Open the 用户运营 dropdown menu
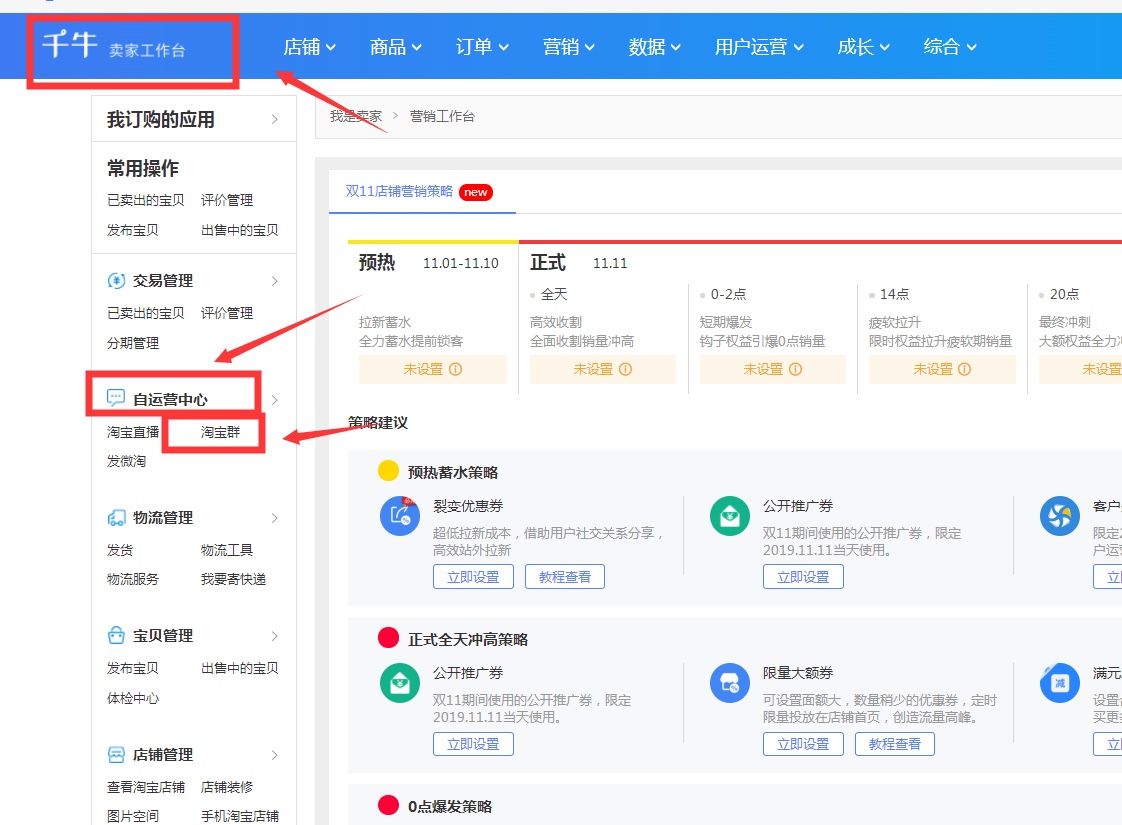Viewport: 1122px width, 825px height. pos(759,47)
